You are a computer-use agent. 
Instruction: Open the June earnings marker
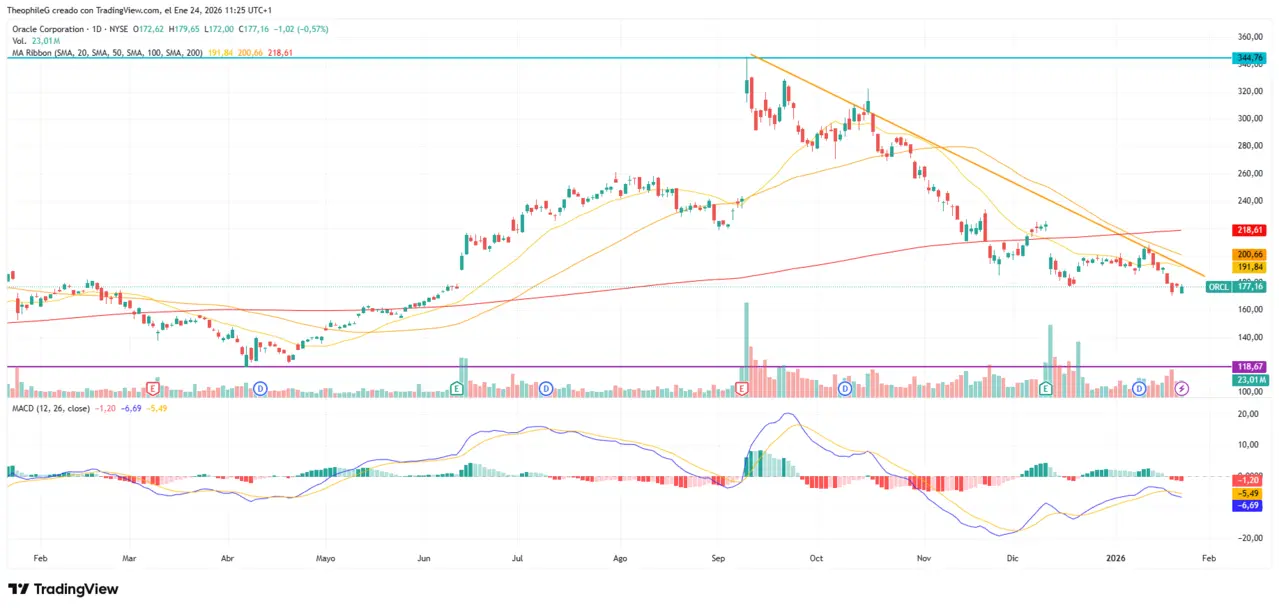click(457, 388)
